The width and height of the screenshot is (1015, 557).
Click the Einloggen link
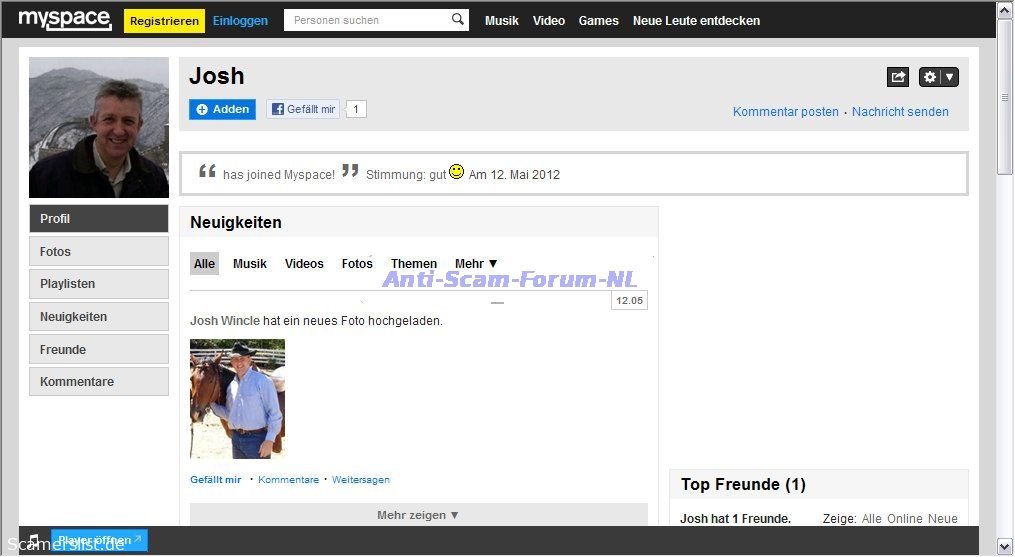tap(240, 21)
